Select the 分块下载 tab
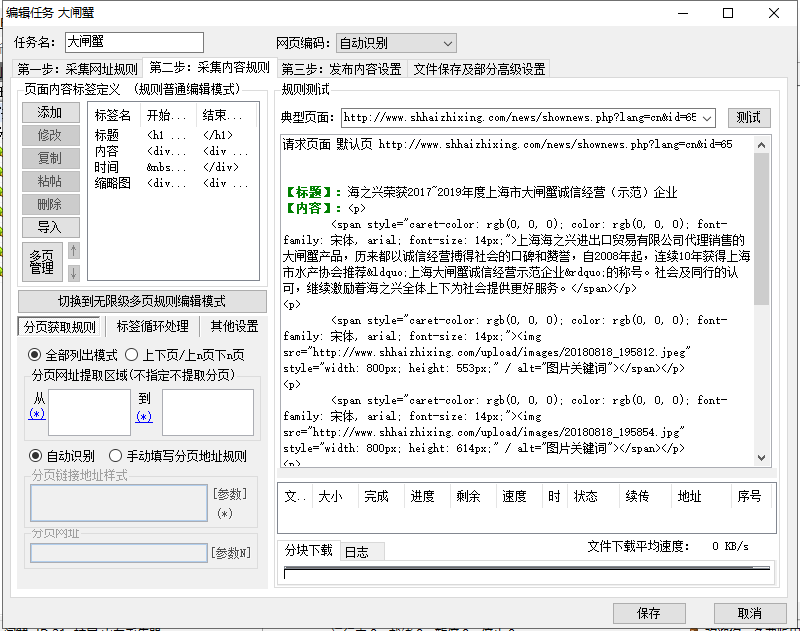Screen dimensions: 800x631 308,550
